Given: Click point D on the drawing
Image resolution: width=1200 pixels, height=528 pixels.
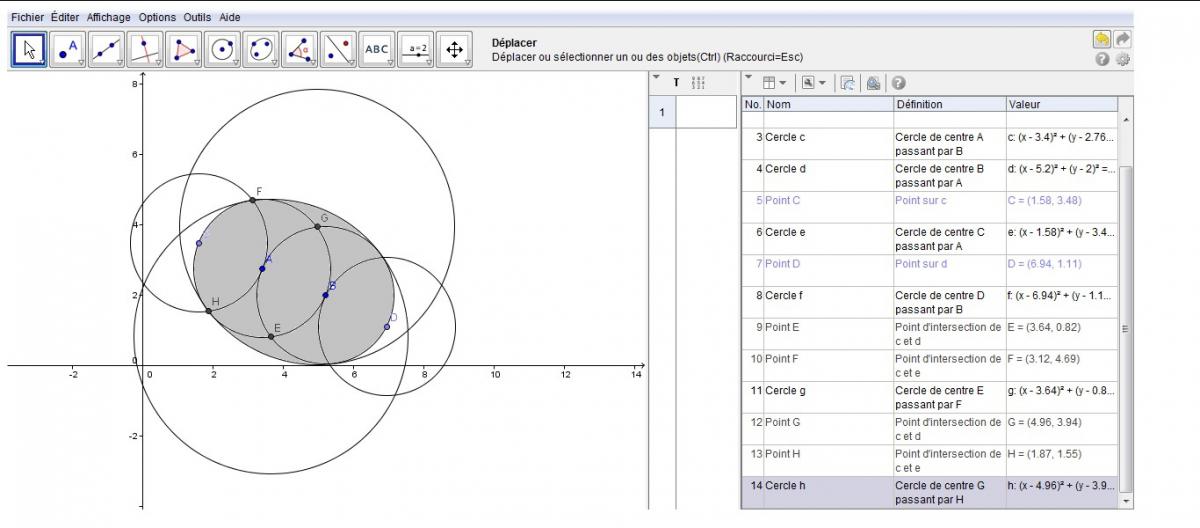Looking at the screenshot, I should (x=387, y=326).
